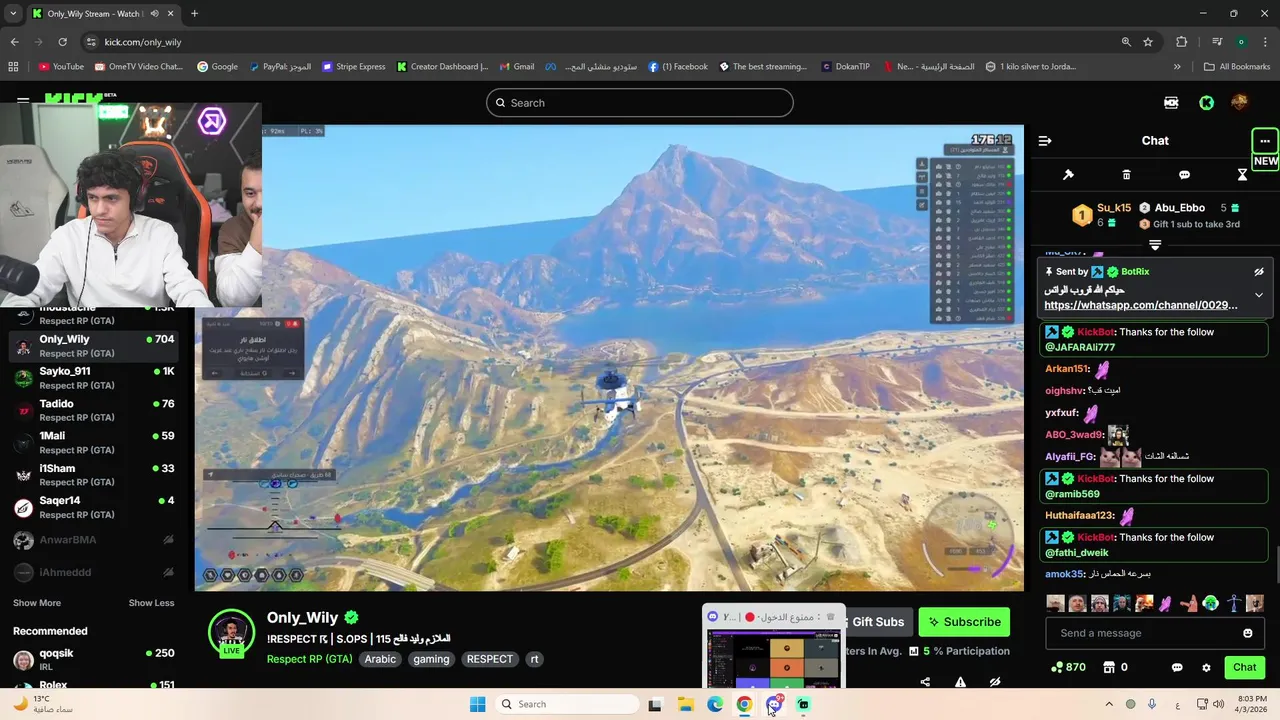
Task: Open the Creator Dashboard bookmark
Action: click(x=442, y=67)
